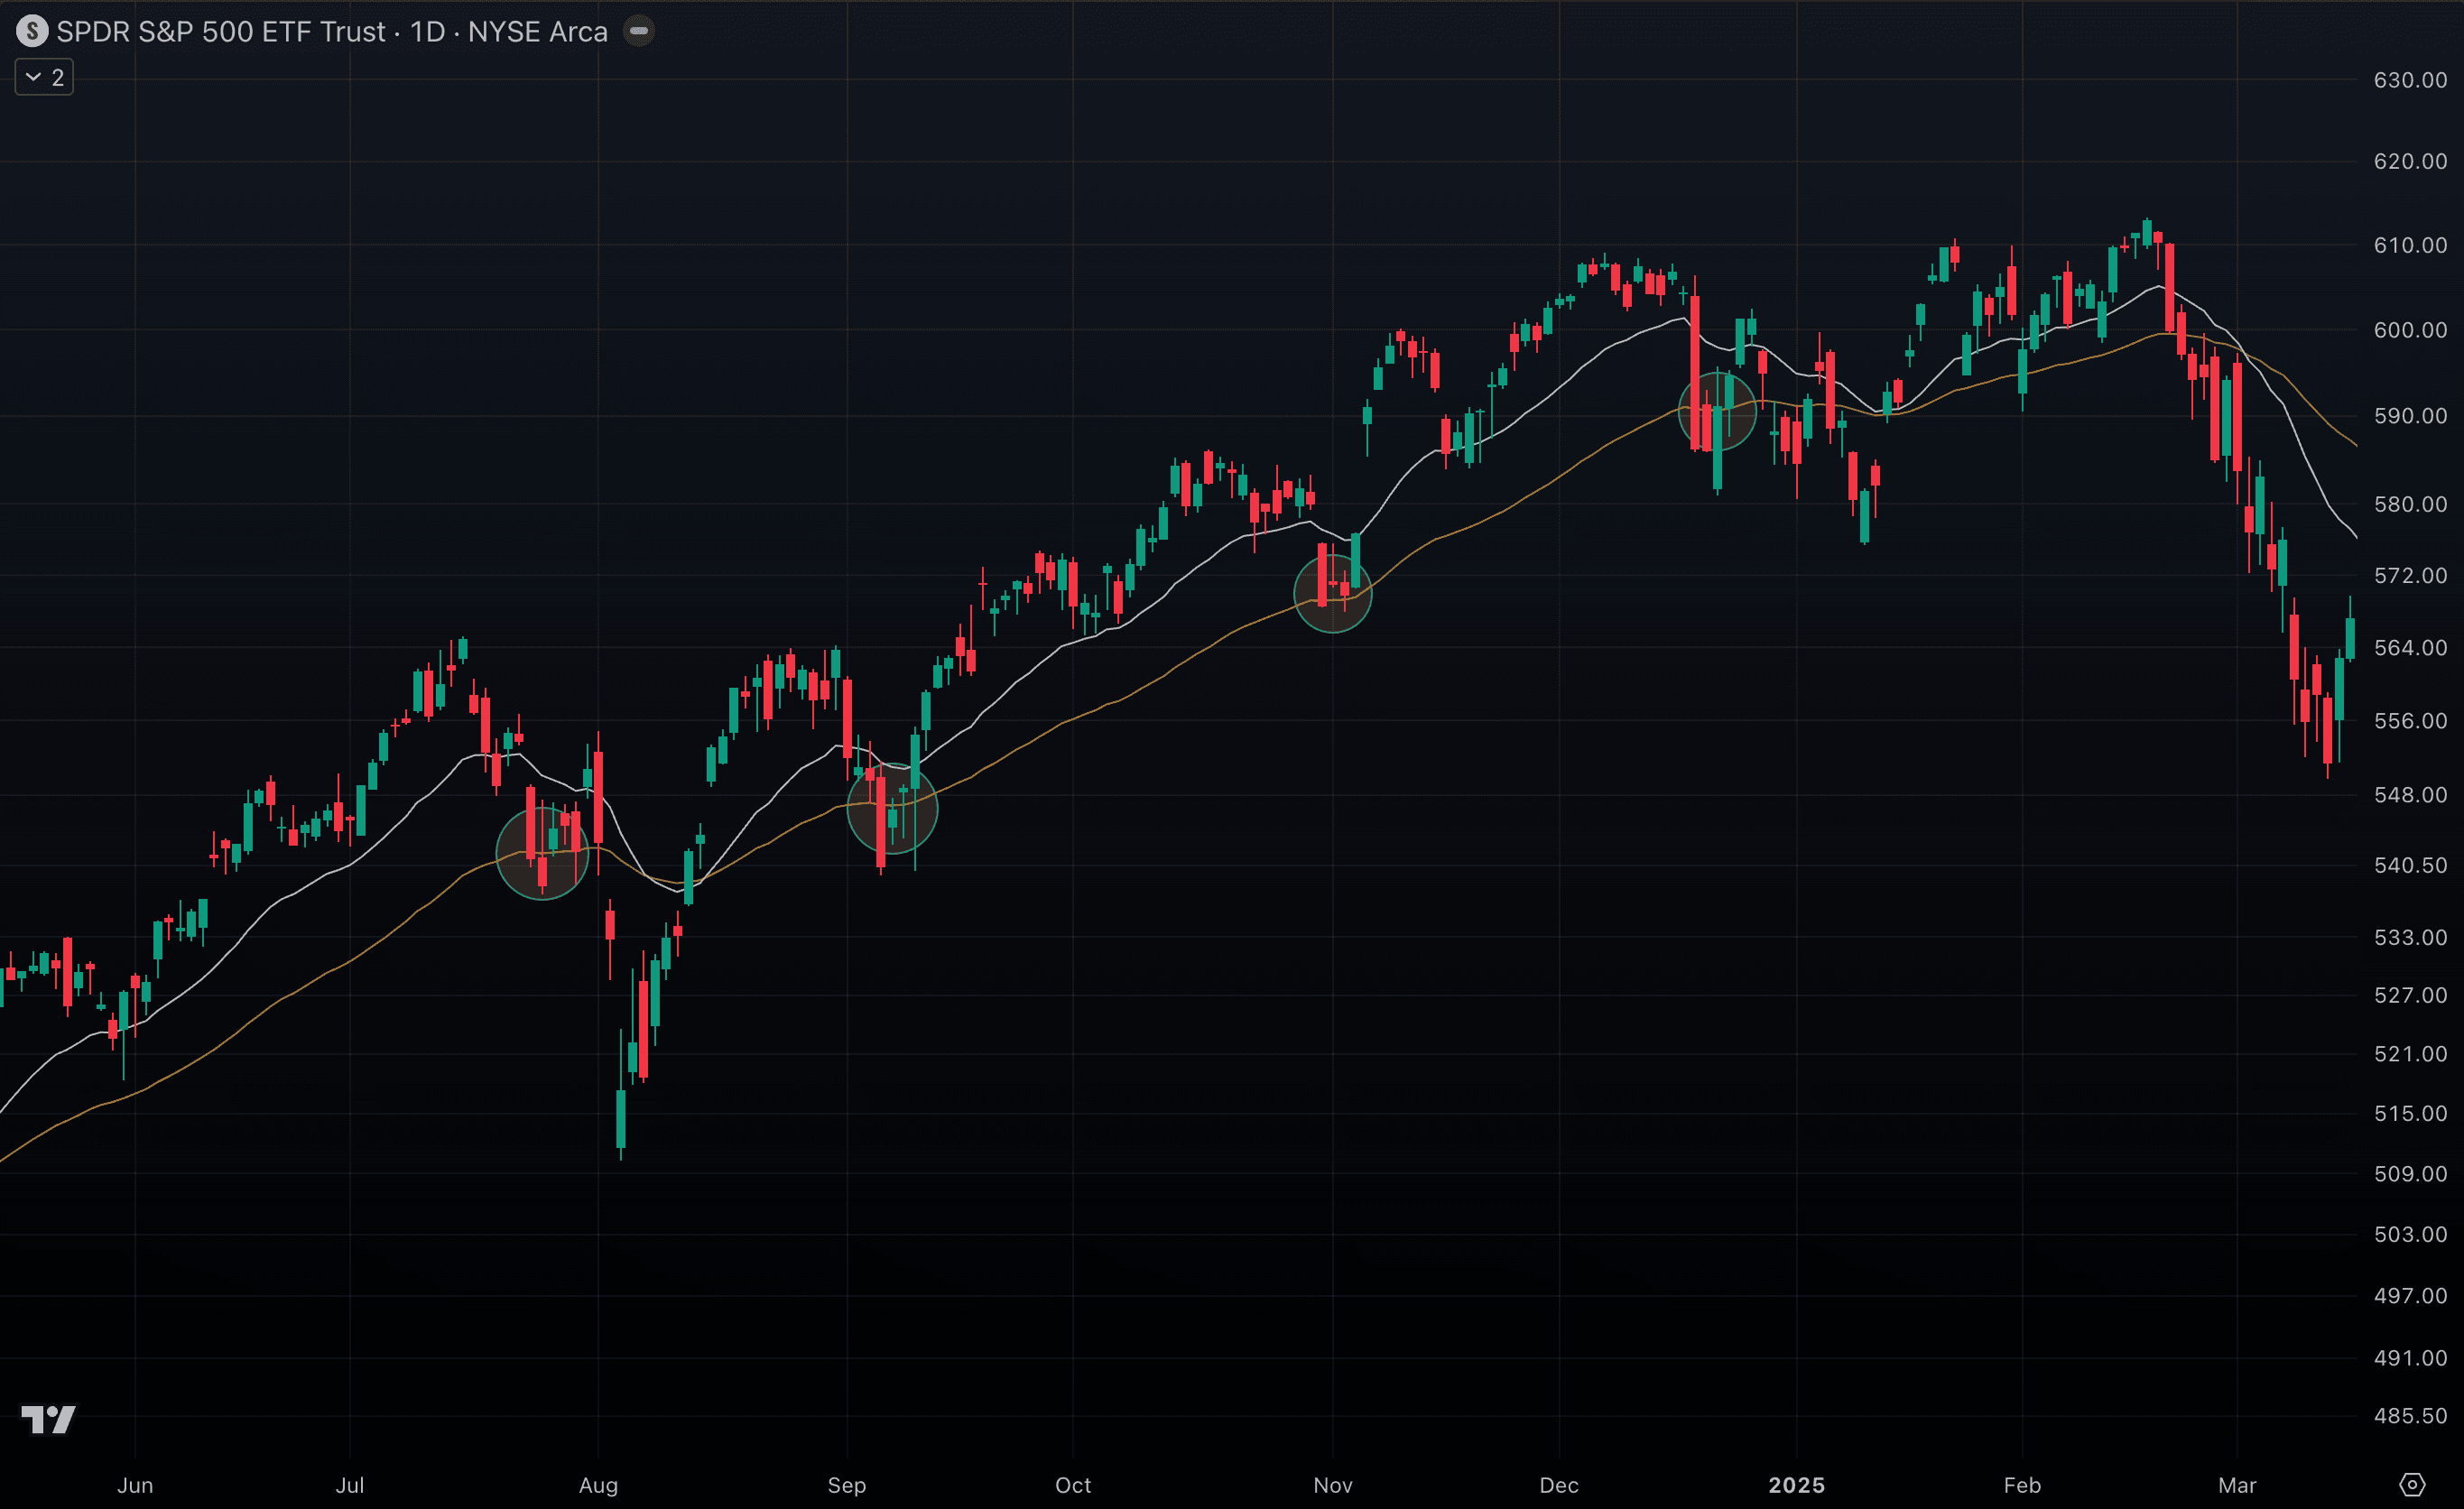
Task: Click the circled marker near the September pullback
Action: pyautogui.click(x=893, y=806)
